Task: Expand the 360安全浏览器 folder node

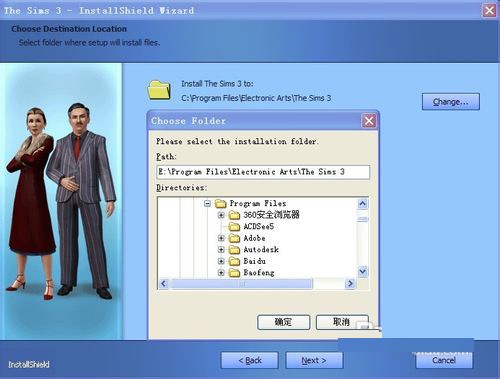Action: 221,215
